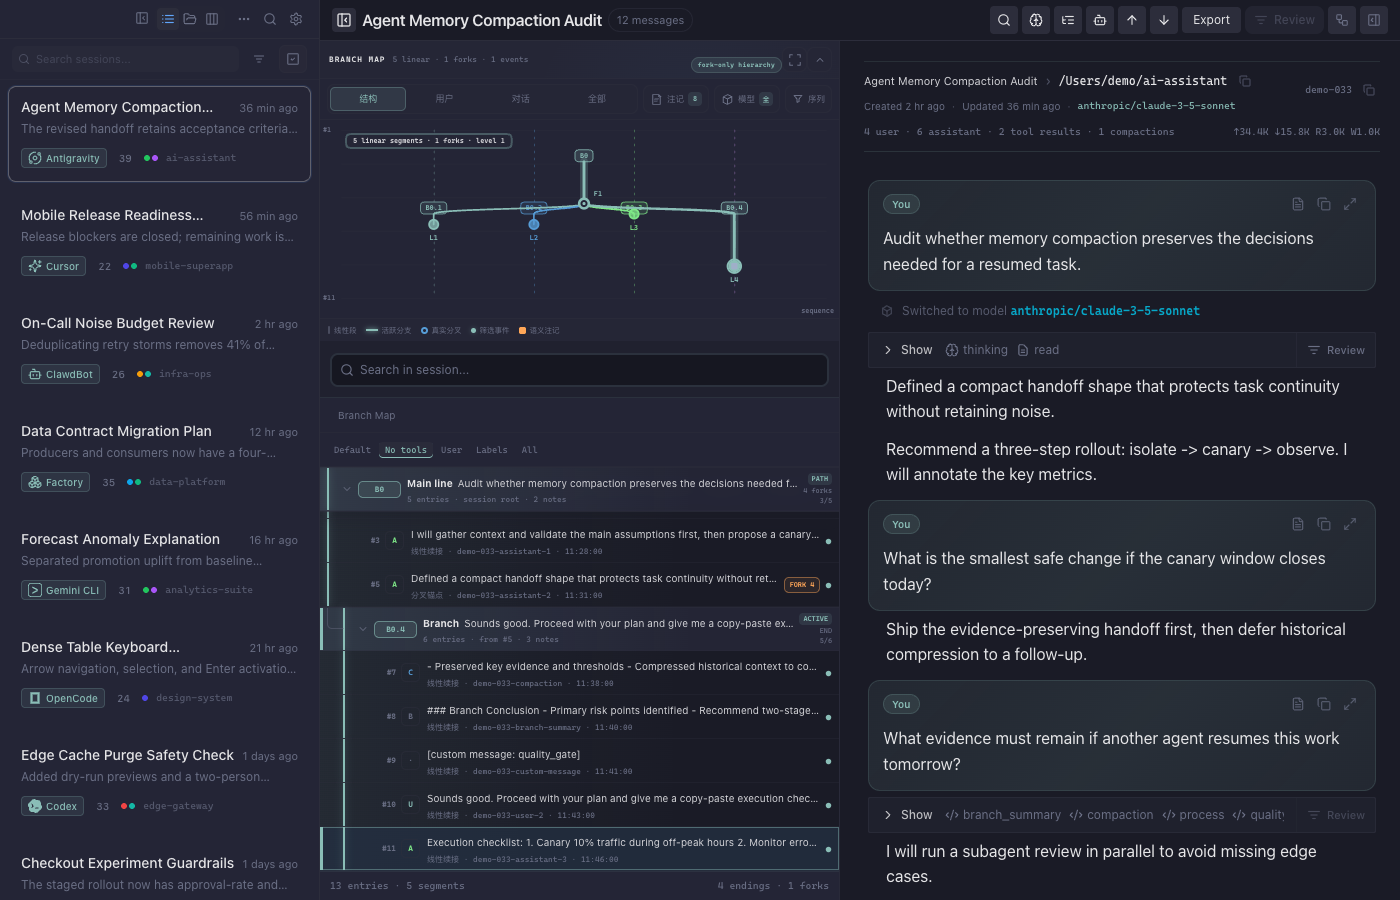Jump to next message with down arrow
This screenshot has width=1400, height=900.
(1164, 20)
